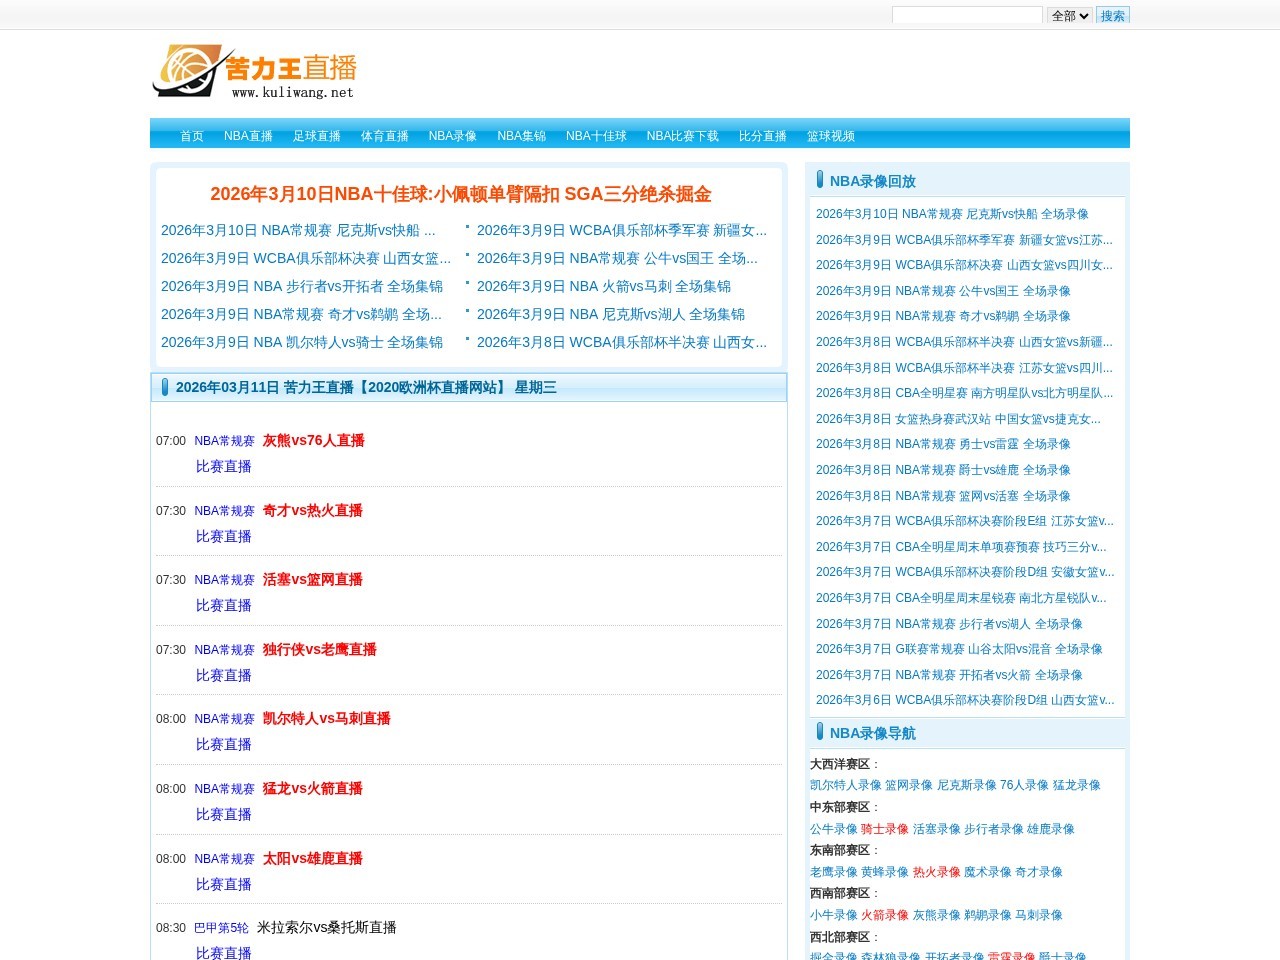The width and height of the screenshot is (1280, 960).
Task: Click NBA常规赛 tag beside 猛龙vs火箭
Action: [x=224, y=789]
